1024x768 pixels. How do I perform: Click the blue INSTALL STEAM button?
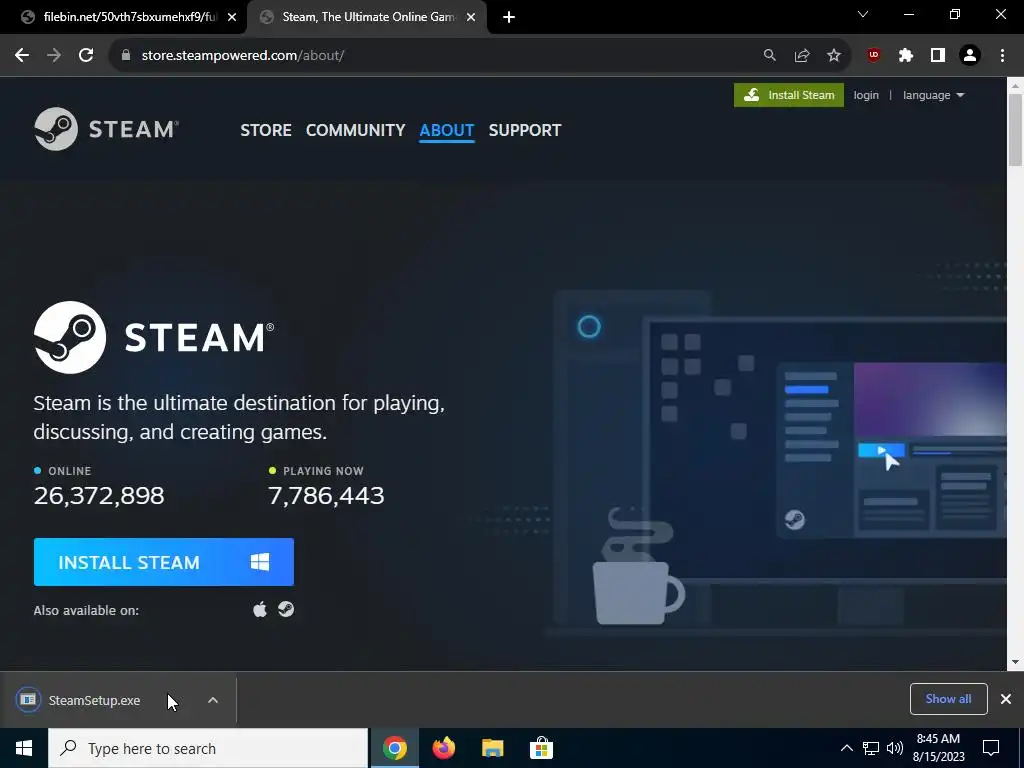point(164,562)
